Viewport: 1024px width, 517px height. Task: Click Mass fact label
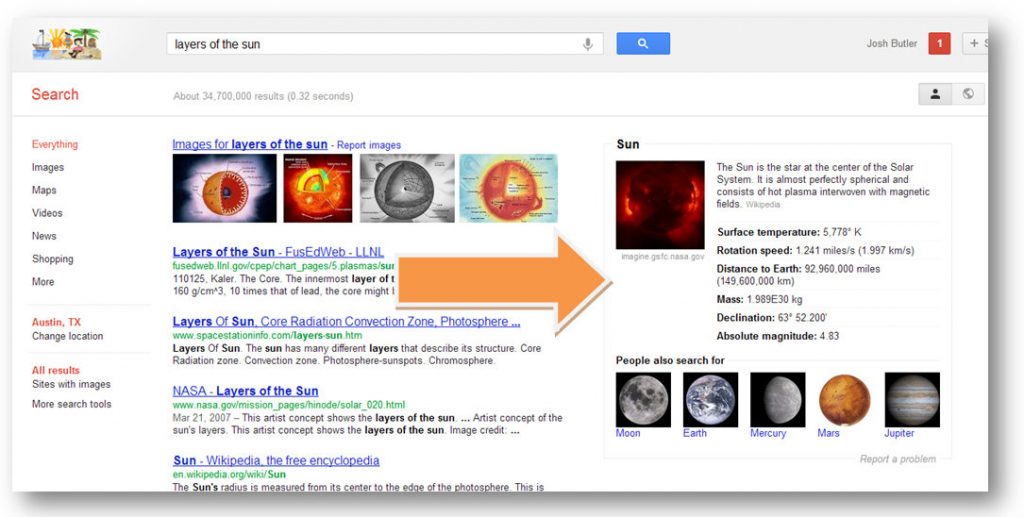tap(730, 299)
